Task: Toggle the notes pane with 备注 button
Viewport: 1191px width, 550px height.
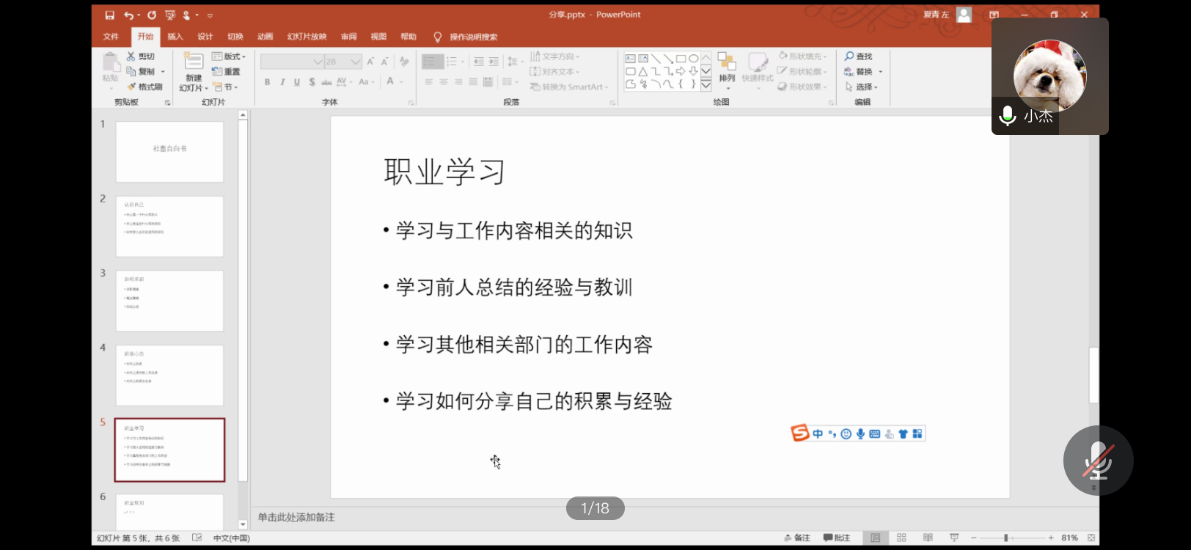Action: click(796, 538)
